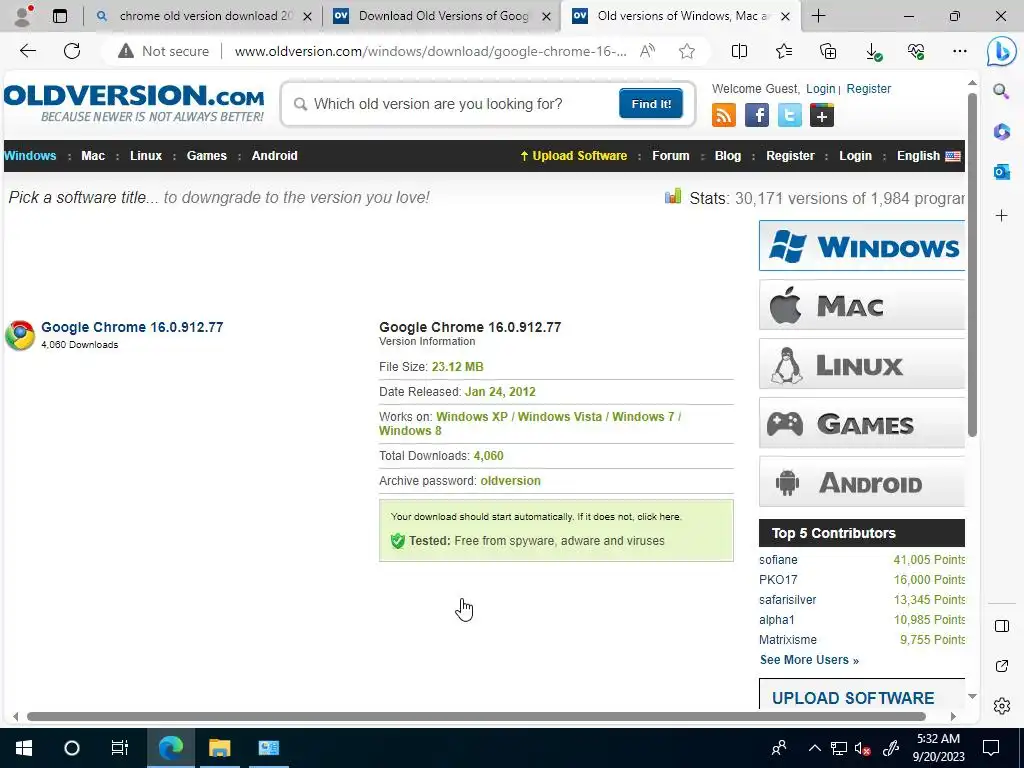Click the Find It! button
1024x768 pixels.
(650, 104)
